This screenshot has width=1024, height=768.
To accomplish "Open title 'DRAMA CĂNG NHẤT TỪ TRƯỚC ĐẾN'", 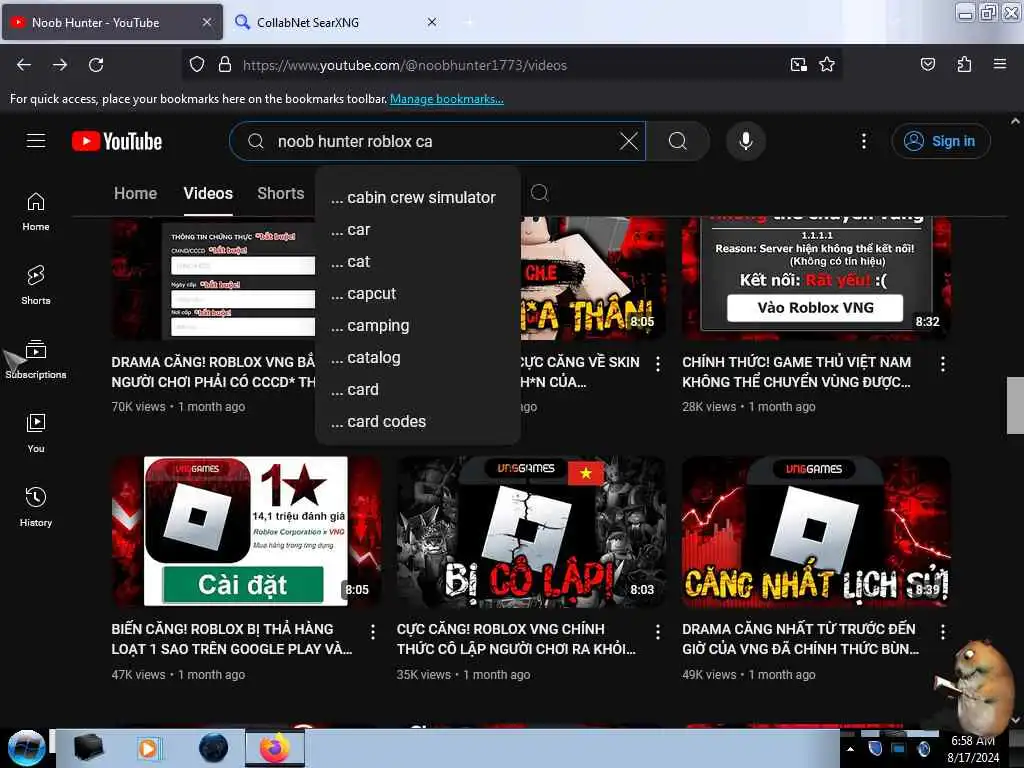I will pyautogui.click(x=801, y=638).
